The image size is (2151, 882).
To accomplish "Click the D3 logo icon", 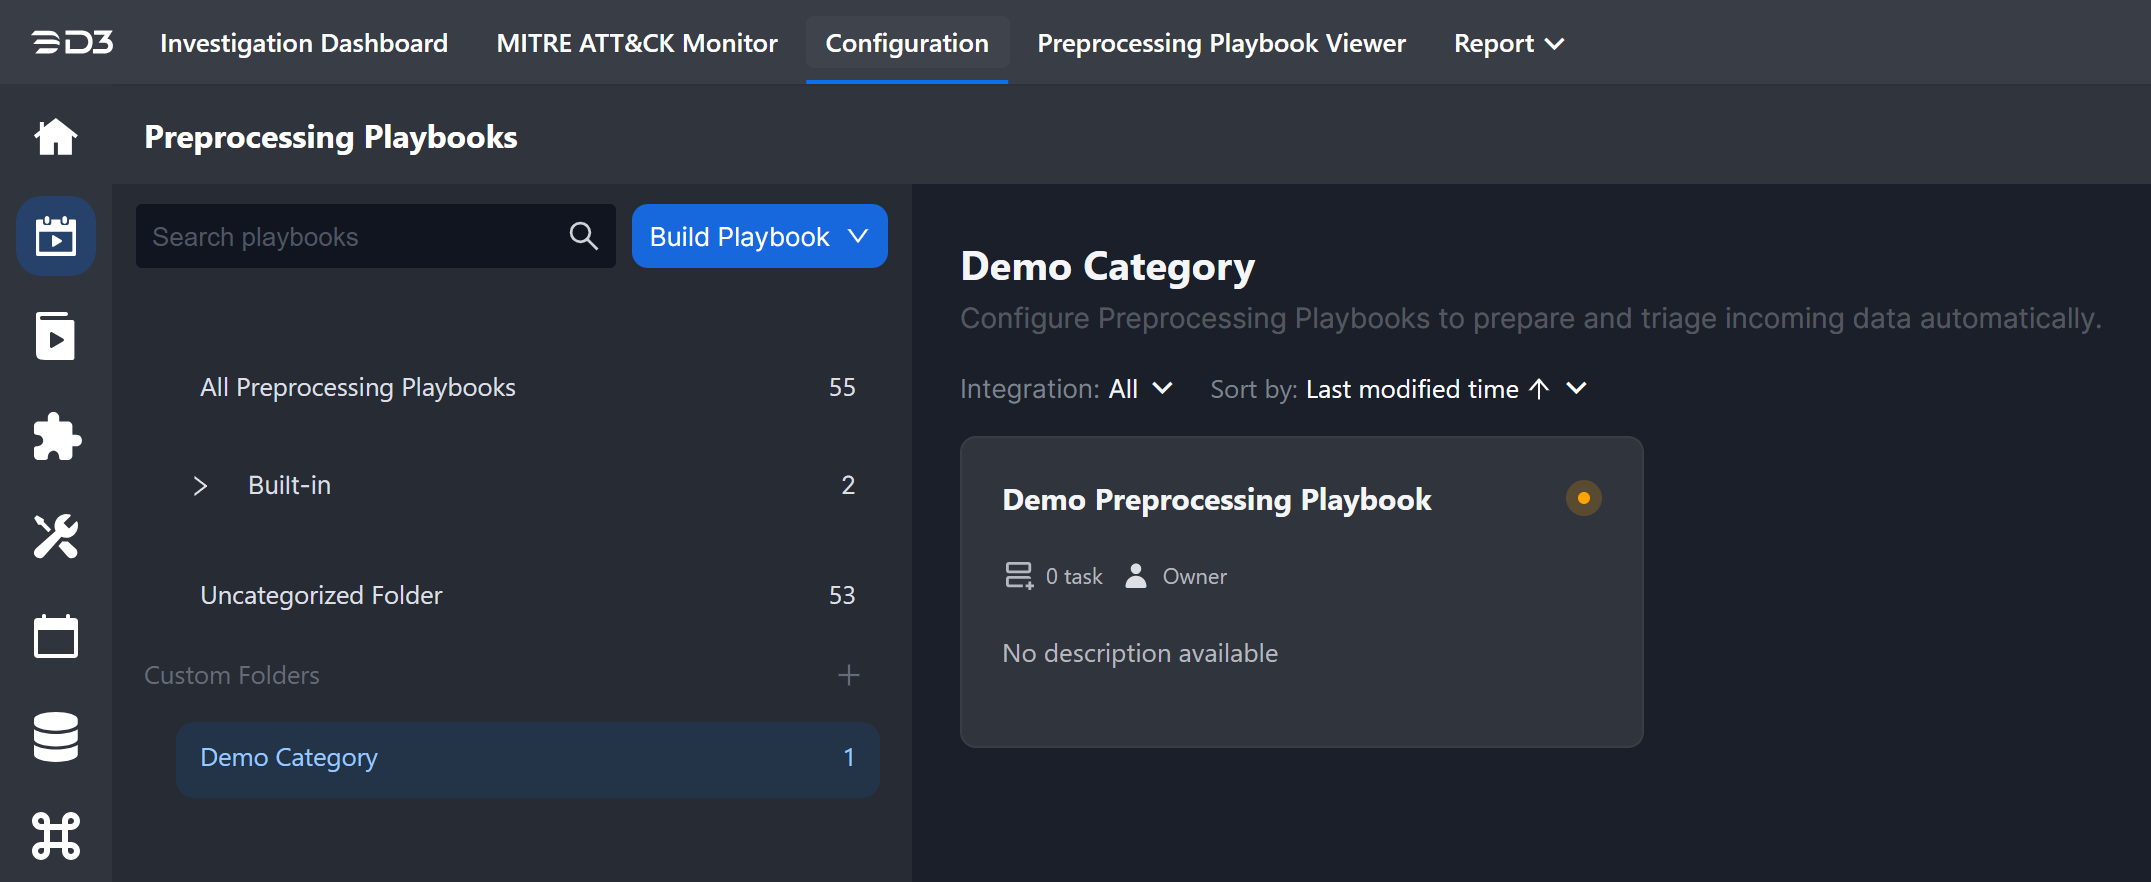I will click(x=72, y=43).
